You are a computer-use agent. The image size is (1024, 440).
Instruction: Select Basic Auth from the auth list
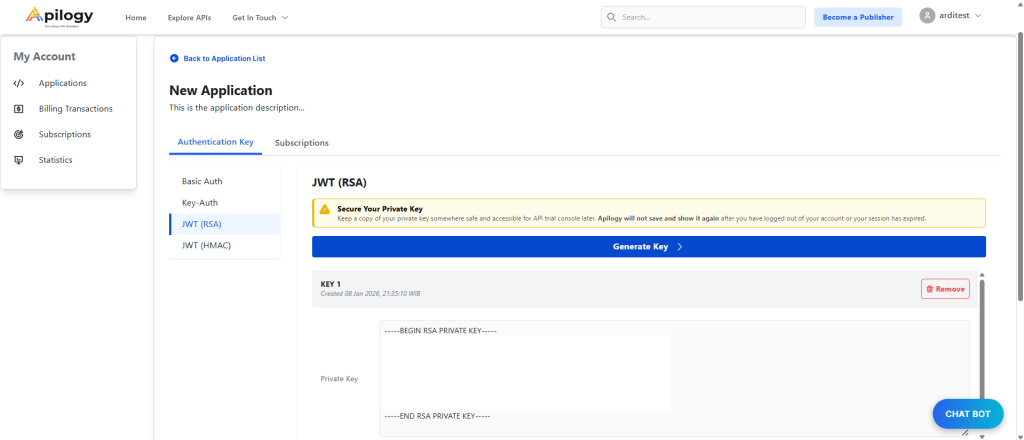tap(202, 181)
